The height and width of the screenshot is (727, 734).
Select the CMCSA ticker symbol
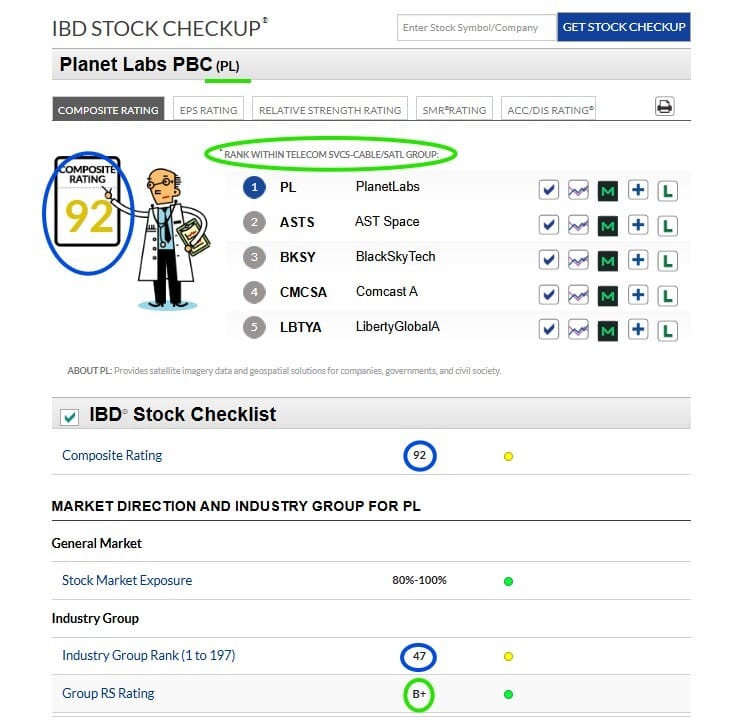[x=303, y=292]
